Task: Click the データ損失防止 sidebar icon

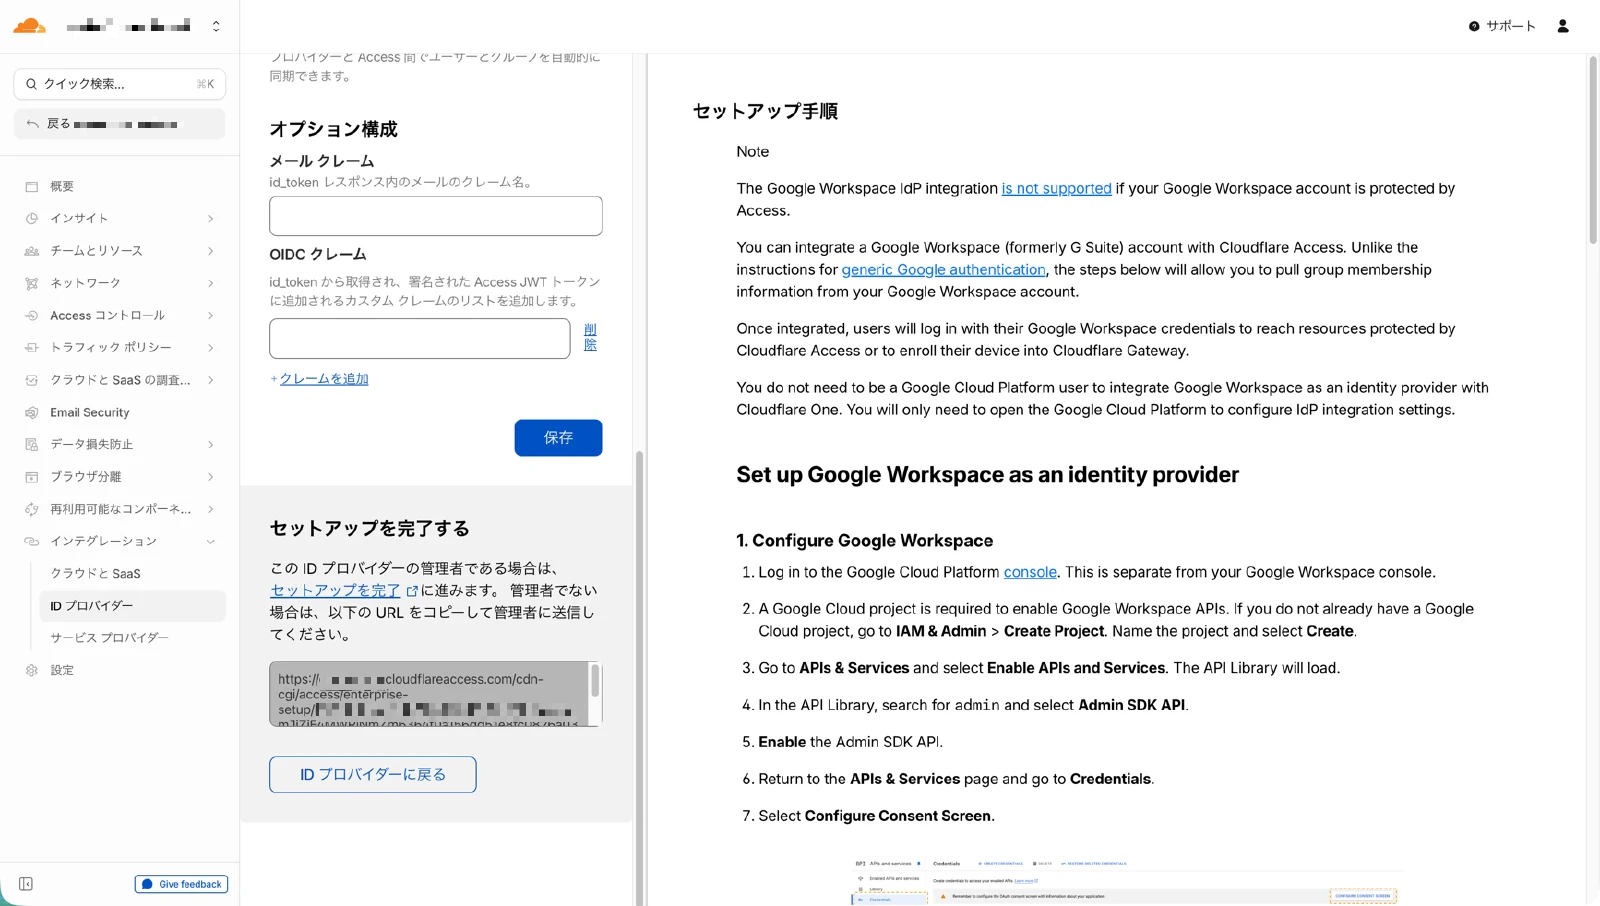Action: [31, 444]
